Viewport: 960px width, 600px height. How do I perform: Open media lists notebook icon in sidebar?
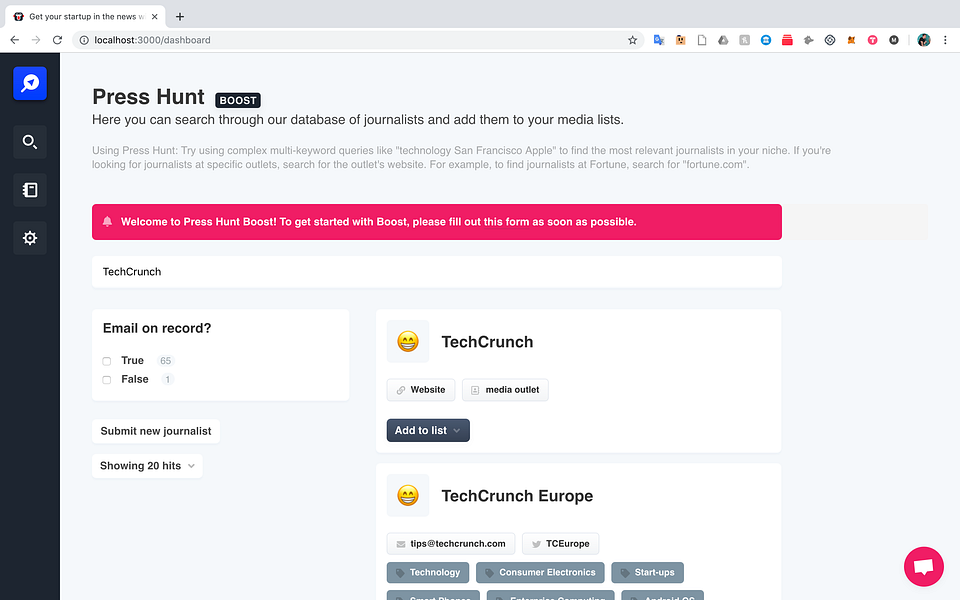(30, 190)
